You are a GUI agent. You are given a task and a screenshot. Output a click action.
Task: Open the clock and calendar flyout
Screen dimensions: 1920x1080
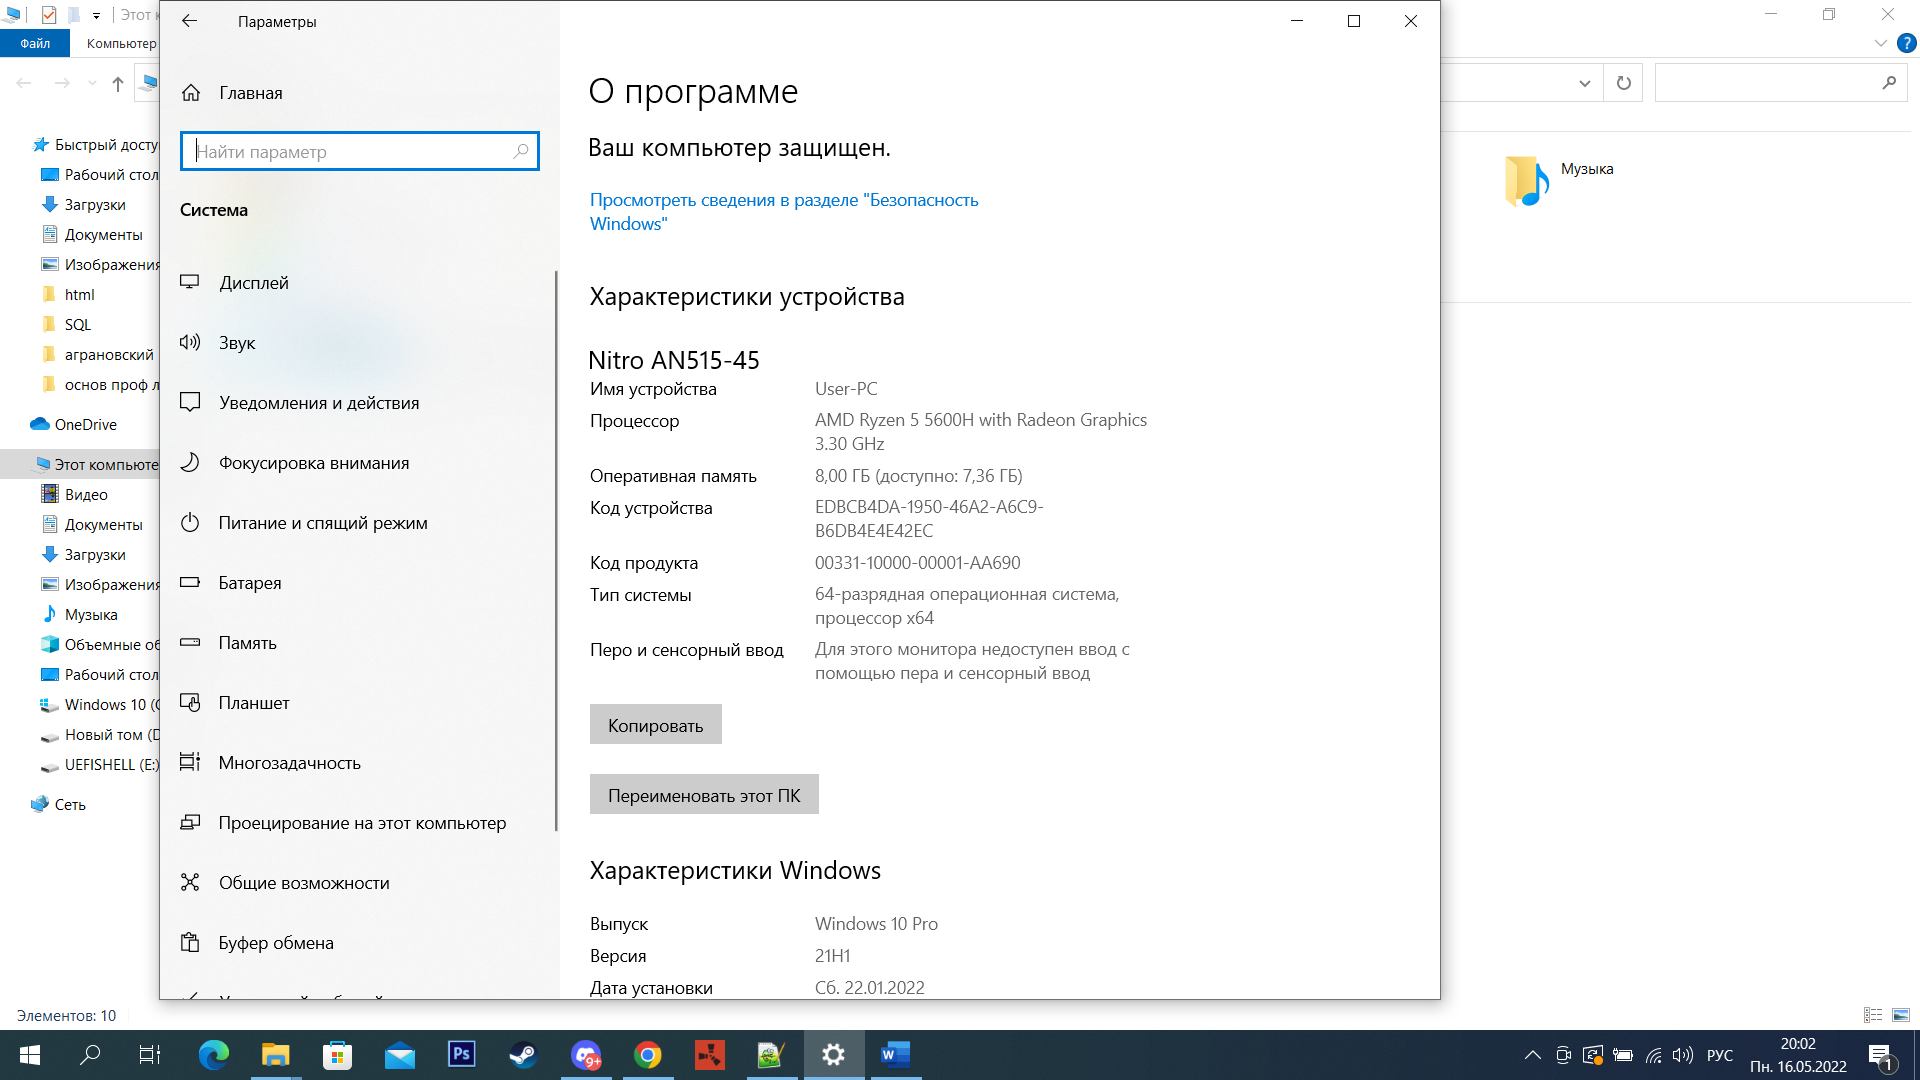click(1798, 1055)
